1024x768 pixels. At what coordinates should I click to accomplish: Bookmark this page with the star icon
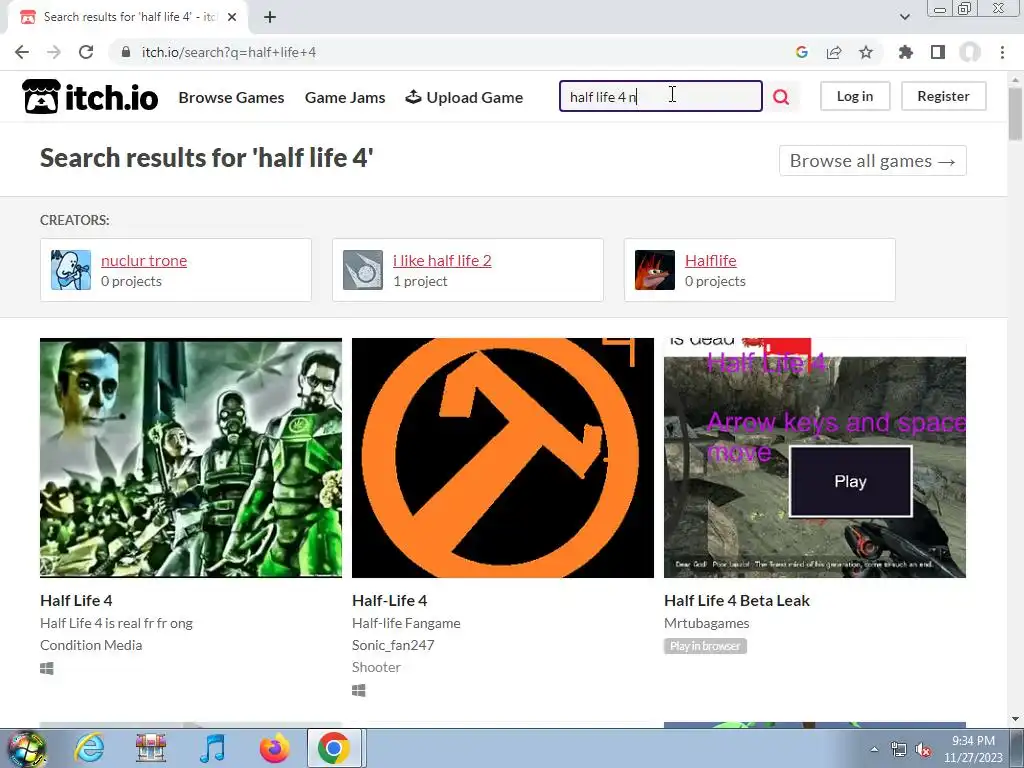(866, 52)
